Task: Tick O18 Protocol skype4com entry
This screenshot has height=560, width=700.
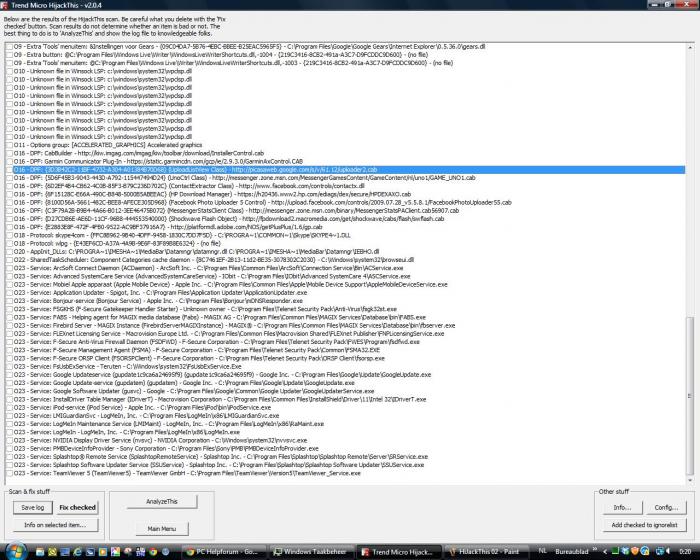Action: point(9,235)
